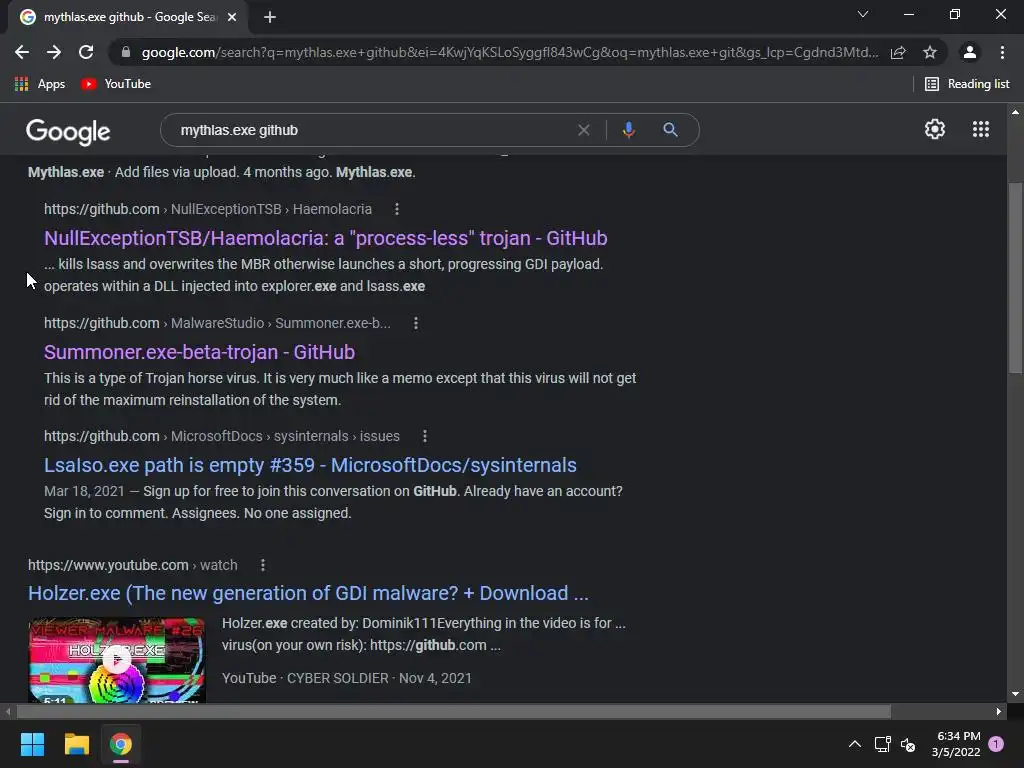Image resolution: width=1024 pixels, height=768 pixels.
Task: Play the Holzer.exe video thumbnail
Action: pyautogui.click(x=117, y=660)
